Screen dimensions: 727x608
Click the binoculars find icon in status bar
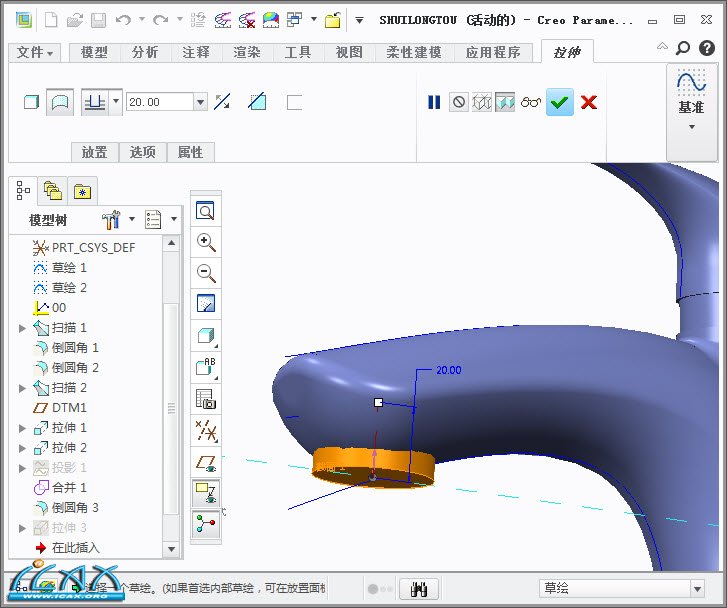pos(420,589)
